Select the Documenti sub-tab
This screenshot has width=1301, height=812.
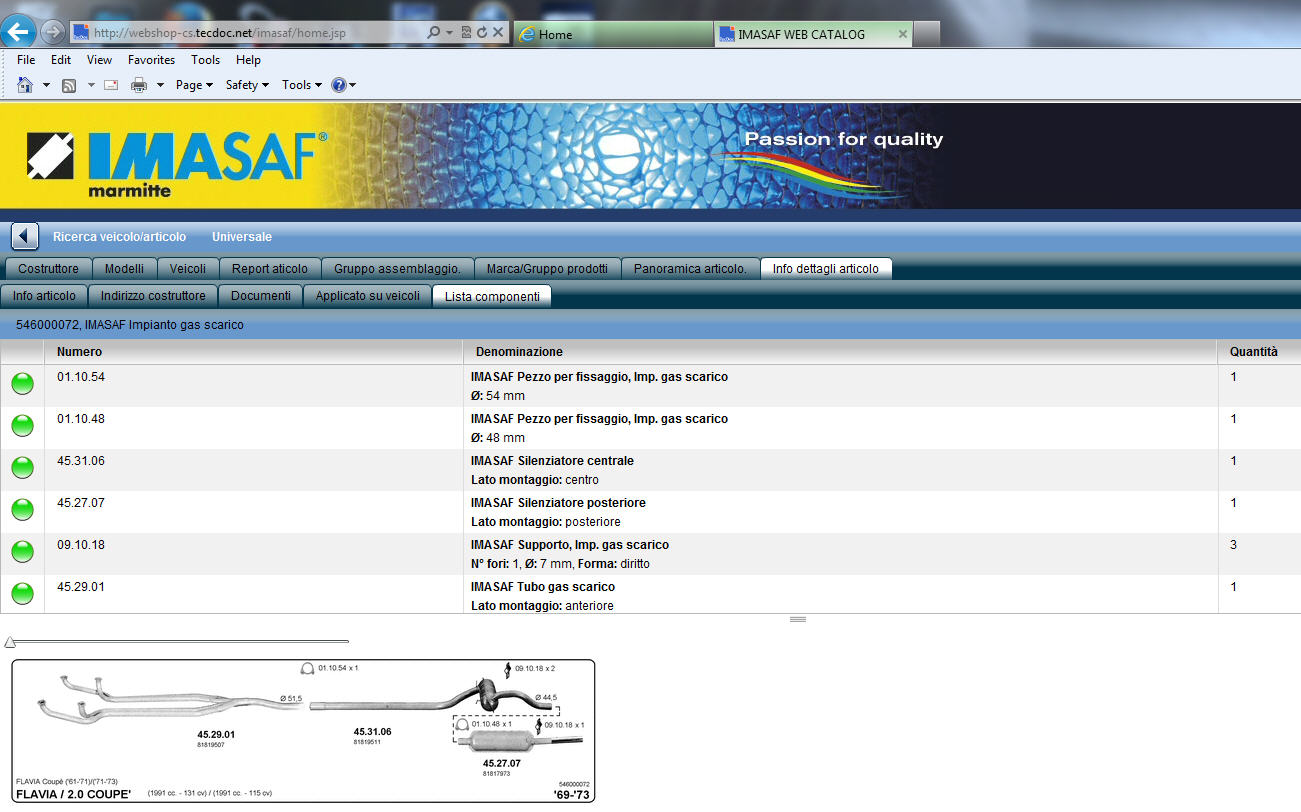pos(261,296)
